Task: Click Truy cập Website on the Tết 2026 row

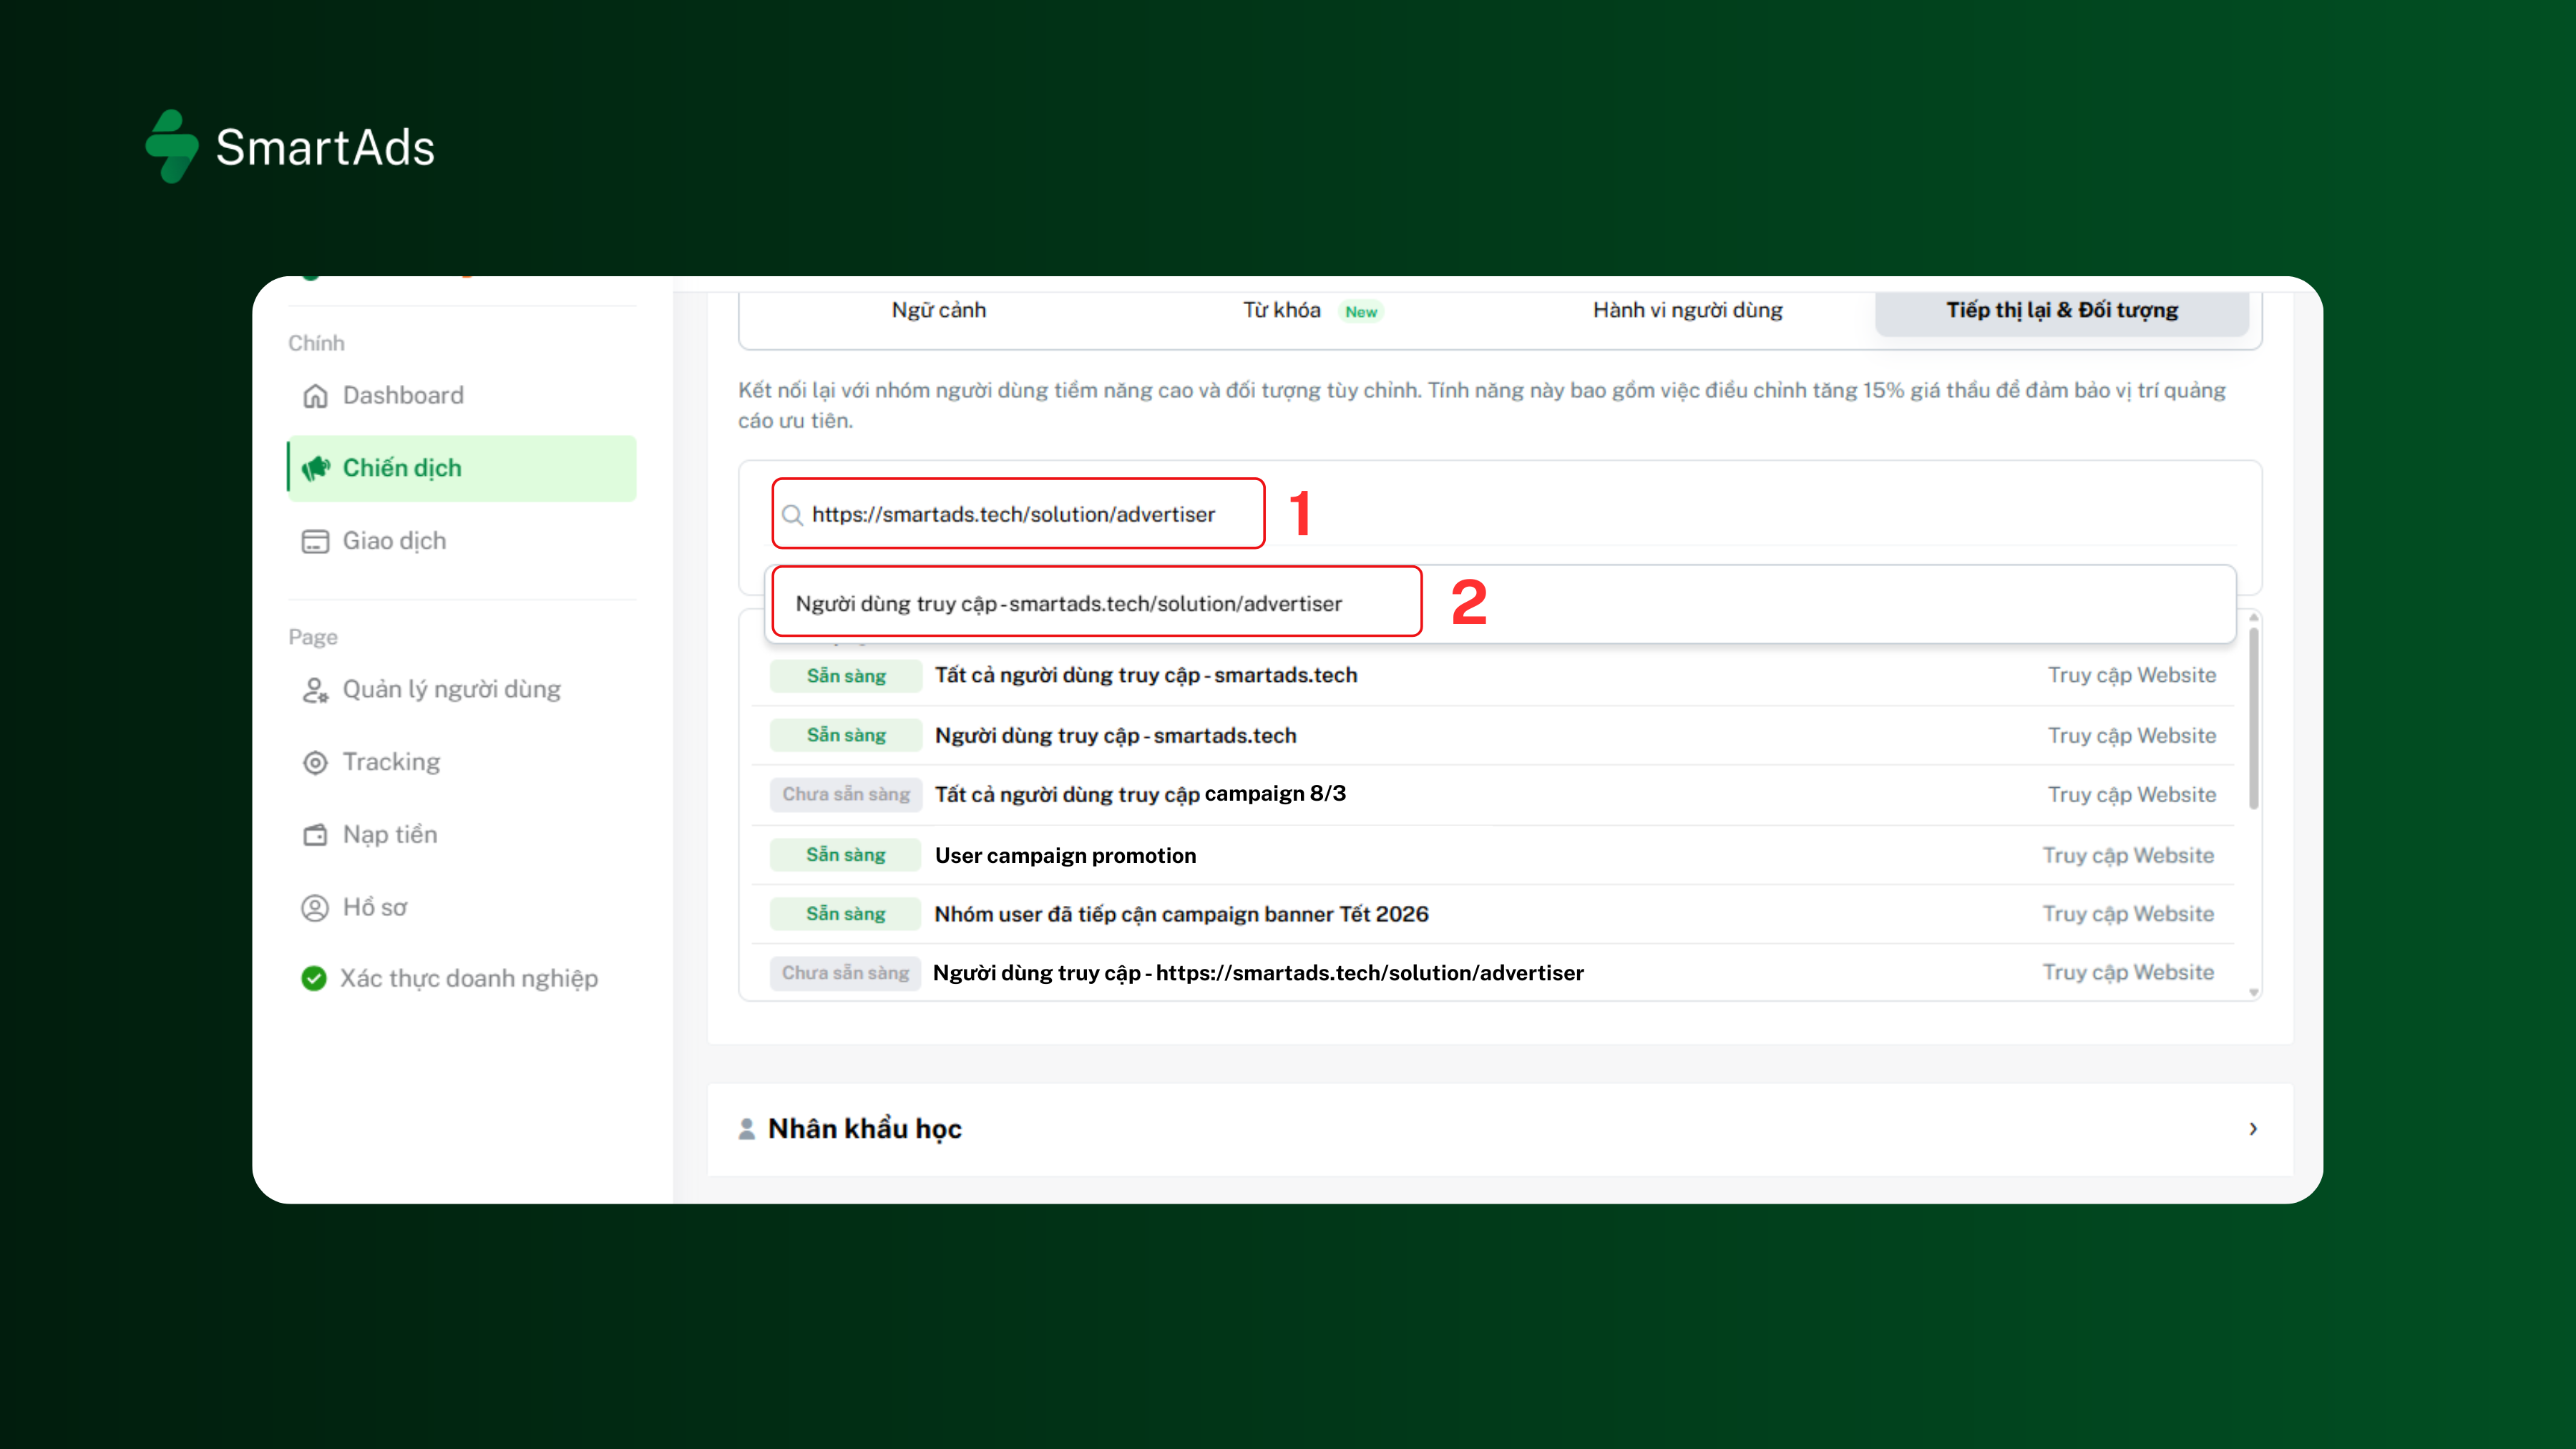Action: click(2128, 914)
